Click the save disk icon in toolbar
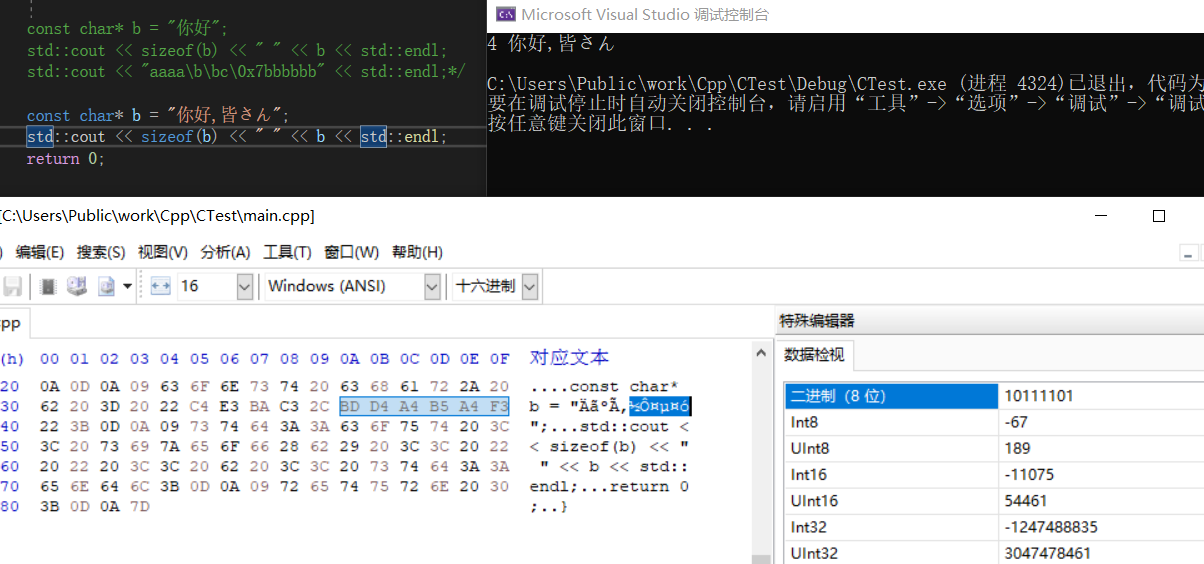Screen dimensions: 1204x564 13,287
